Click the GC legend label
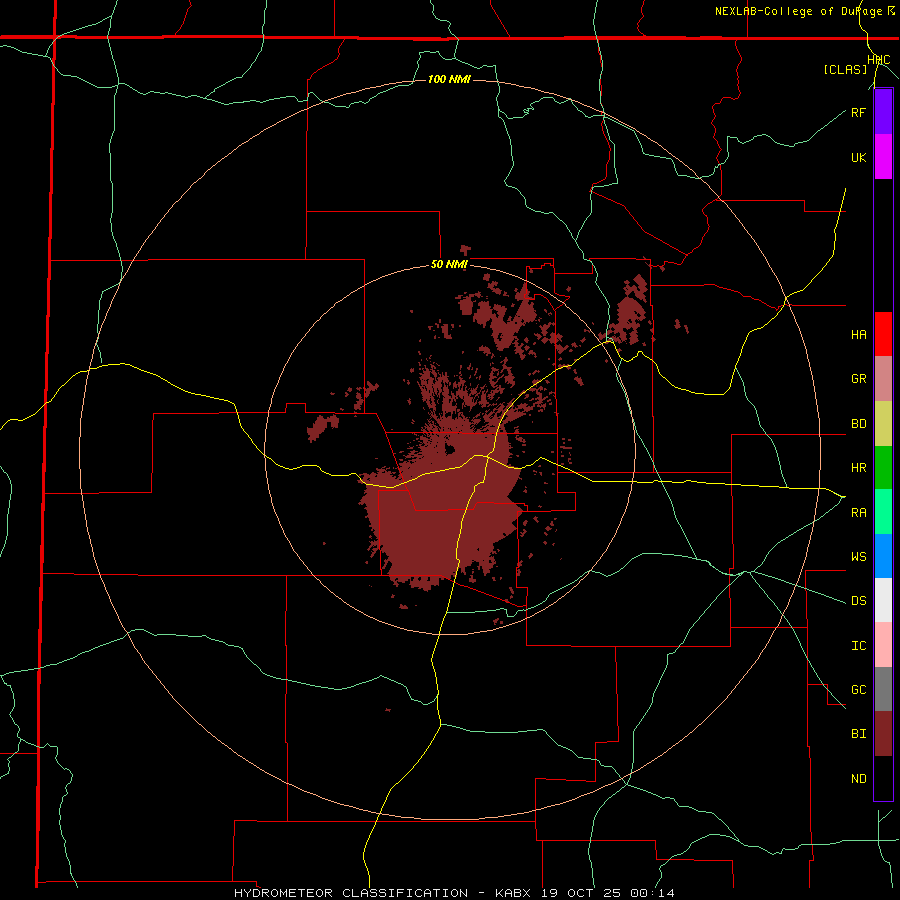Image resolution: width=900 pixels, height=900 pixels. [x=858, y=690]
